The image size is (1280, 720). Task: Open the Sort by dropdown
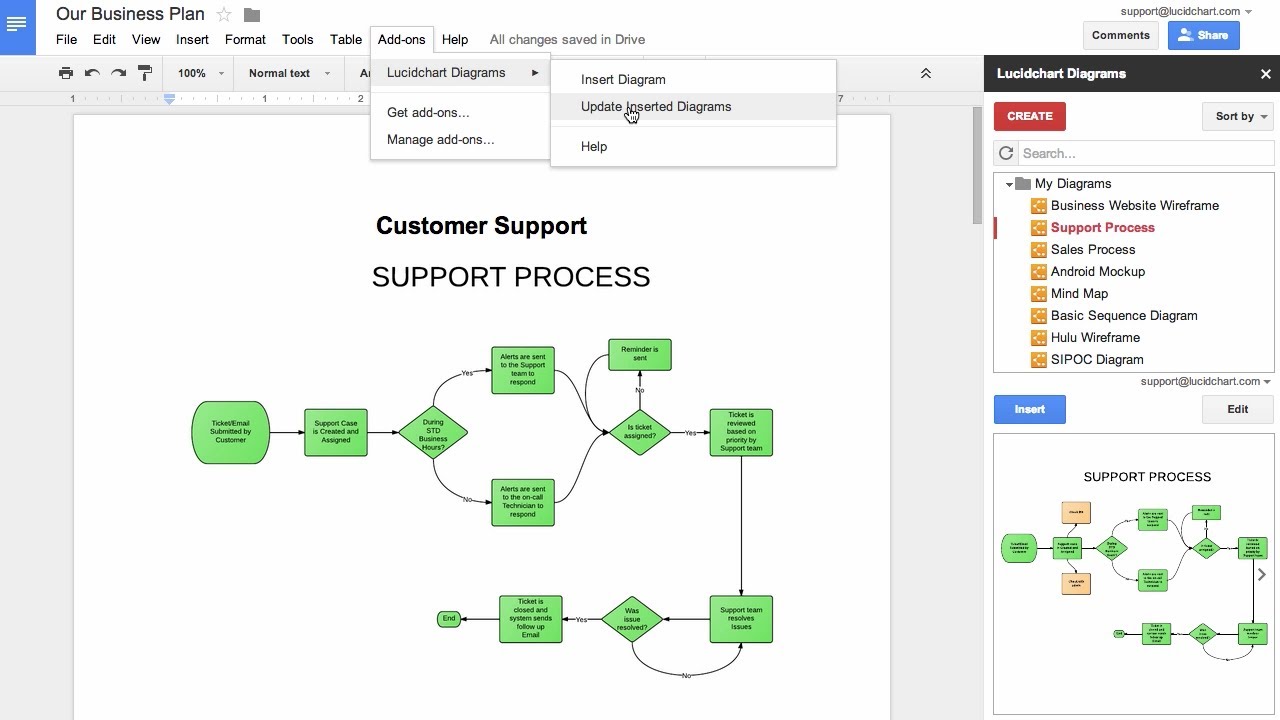pos(1238,116)
